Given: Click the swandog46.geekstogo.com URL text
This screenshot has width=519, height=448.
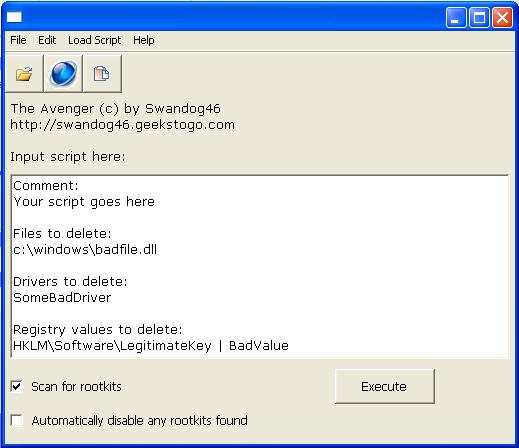Looking at the screenshot, I should pos(122,125).
